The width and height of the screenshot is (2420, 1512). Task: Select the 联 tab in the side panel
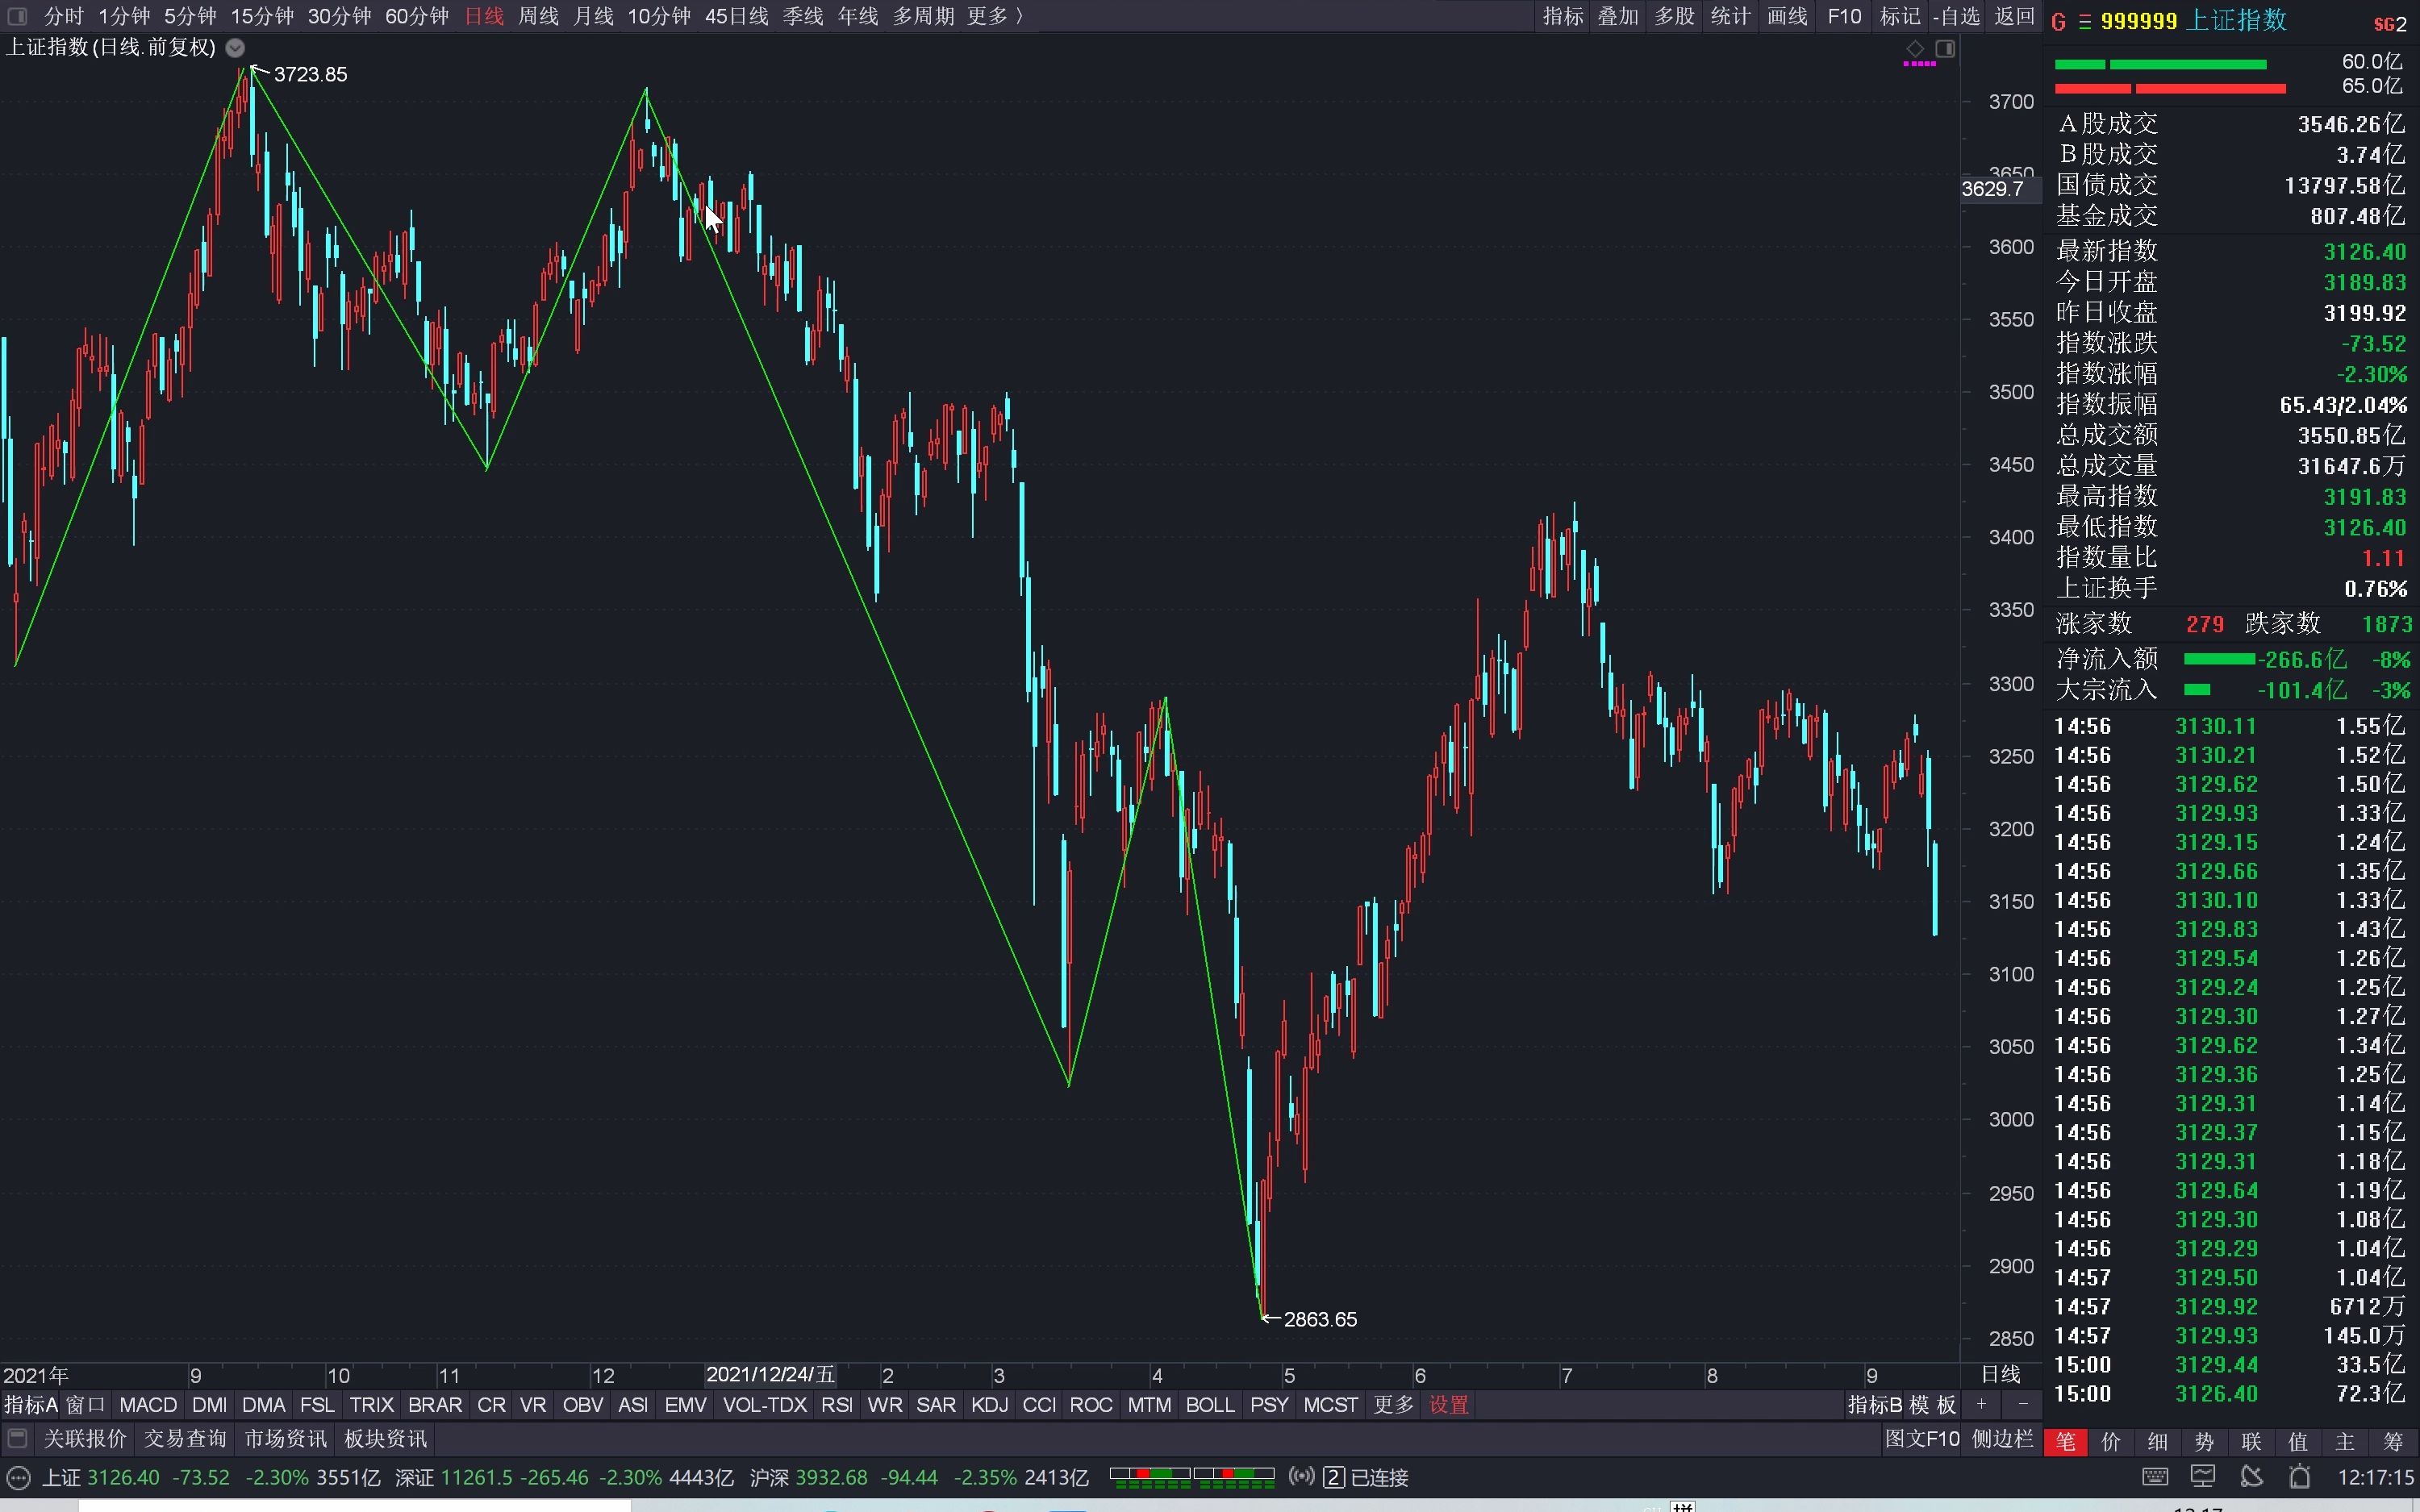pyautogui.click(x=2252, y=1441)
